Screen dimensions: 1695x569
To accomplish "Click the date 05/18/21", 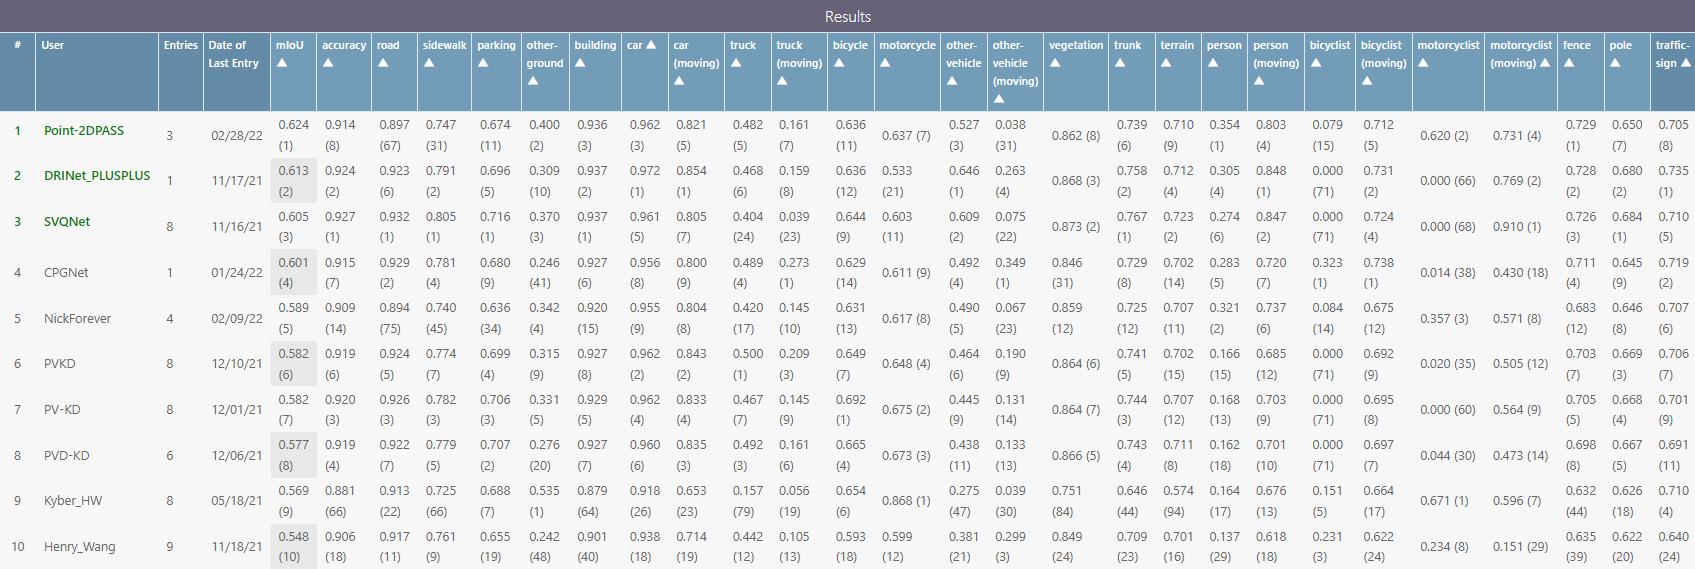I will [x=237, y=501].
